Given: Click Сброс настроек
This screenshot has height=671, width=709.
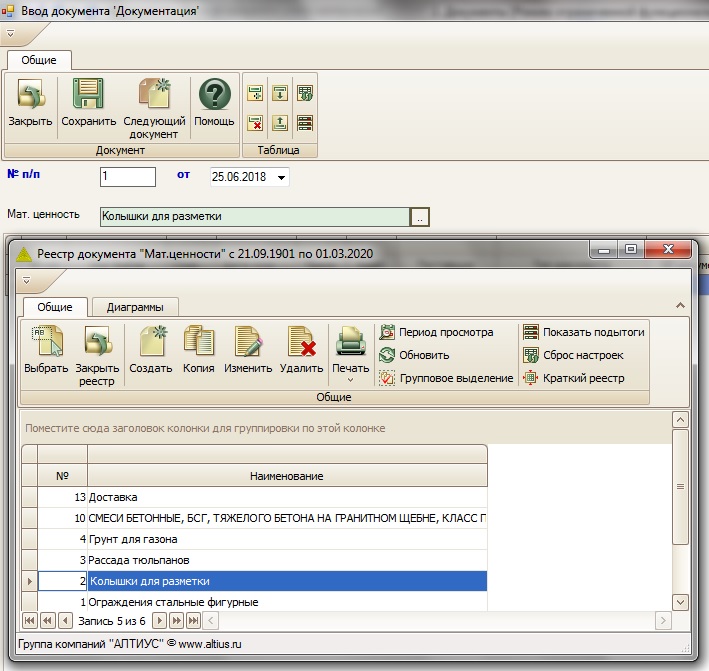Looking at the screenshot, I should [573, 355].
